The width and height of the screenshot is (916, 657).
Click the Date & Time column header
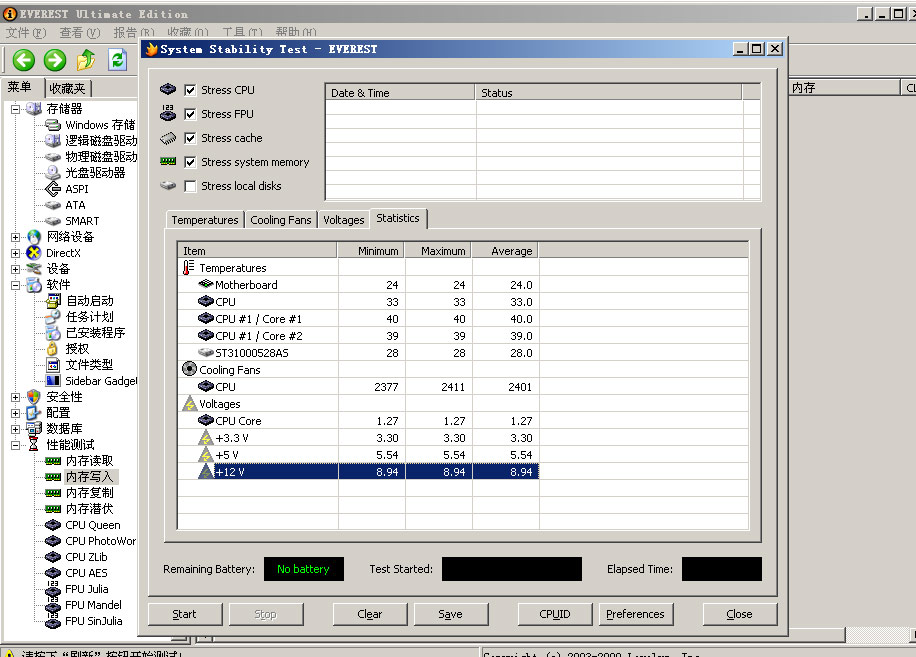[x=400, y=92]
